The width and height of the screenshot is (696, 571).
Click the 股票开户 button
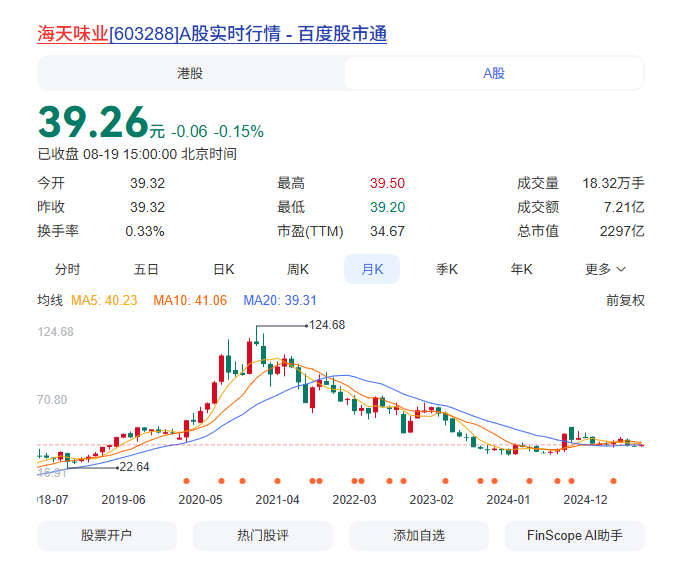click(x=107, y=535)
